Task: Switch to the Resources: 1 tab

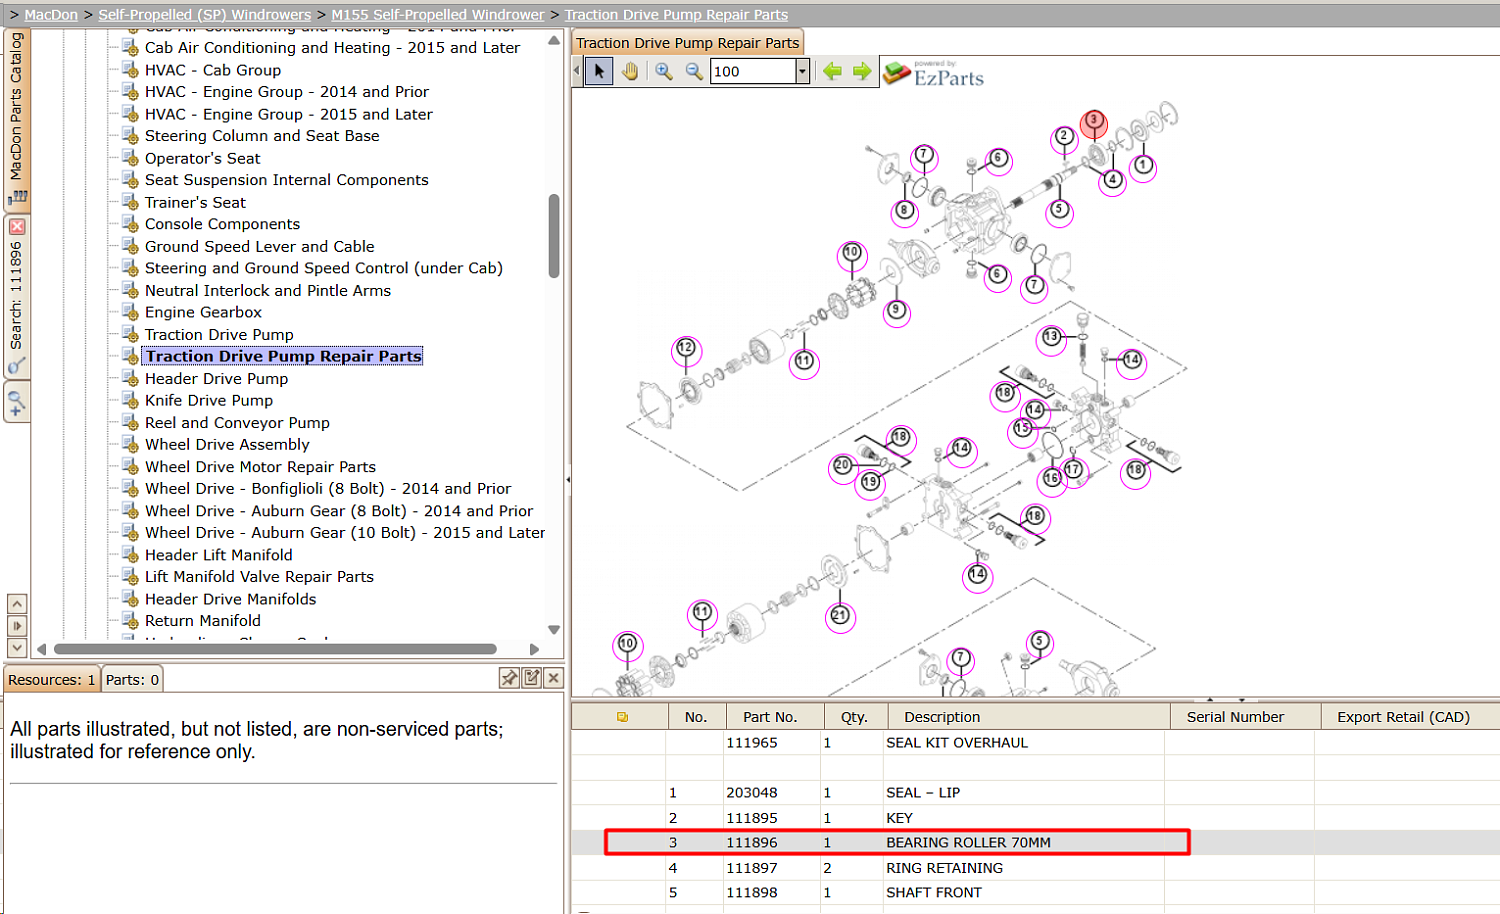Action: 51,680
